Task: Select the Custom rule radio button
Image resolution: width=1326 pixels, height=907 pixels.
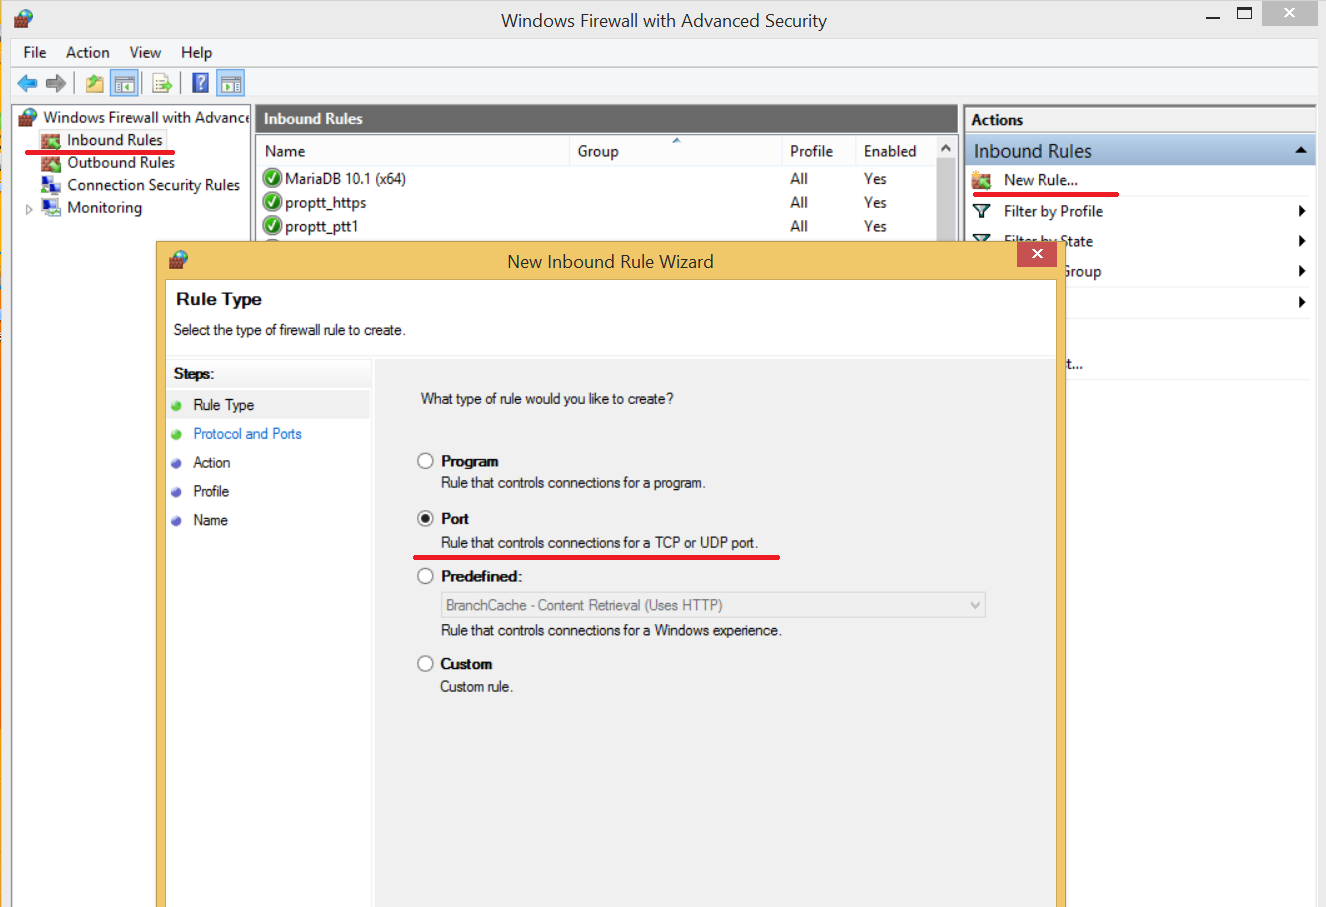Action: (x=425, y=664)
